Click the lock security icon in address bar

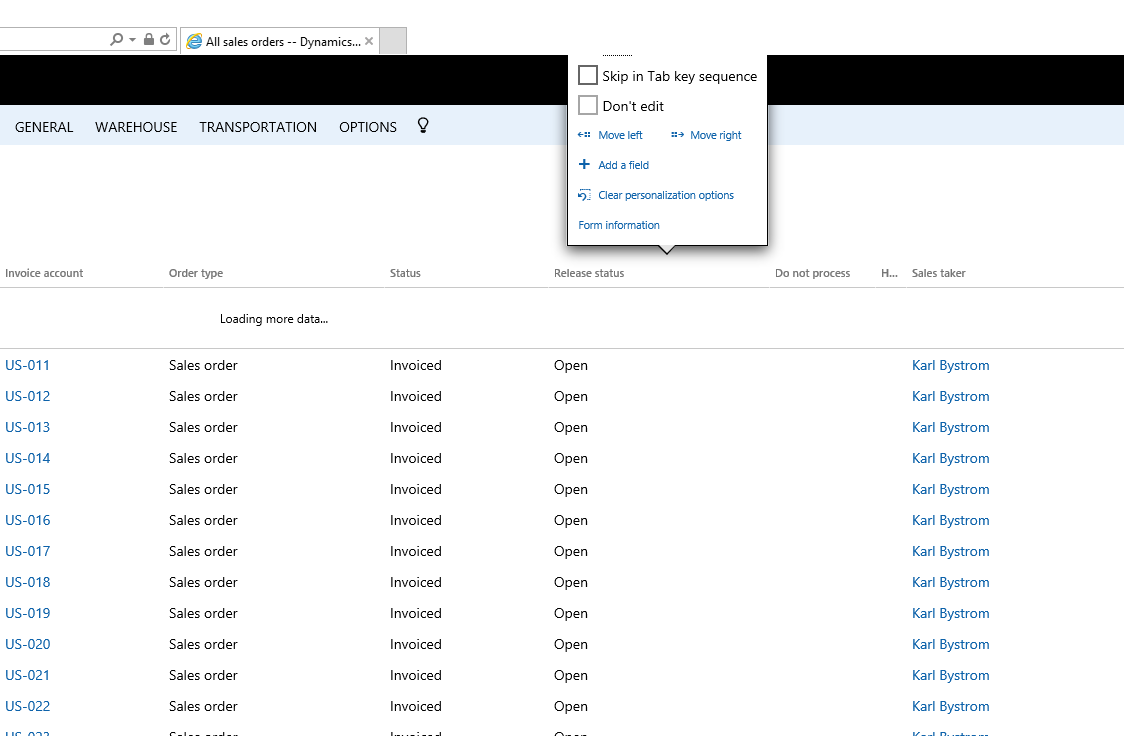tap(149, 40)
